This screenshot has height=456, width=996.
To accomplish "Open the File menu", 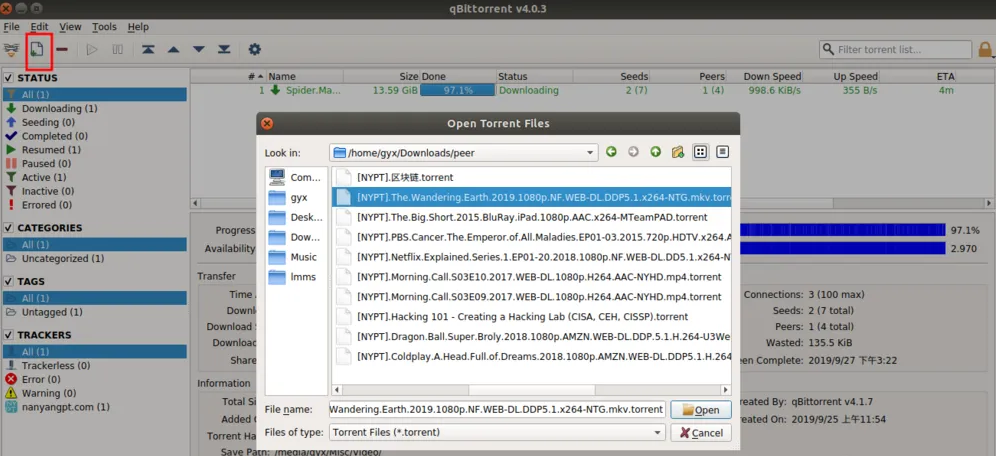I will (x=11, y=27).
